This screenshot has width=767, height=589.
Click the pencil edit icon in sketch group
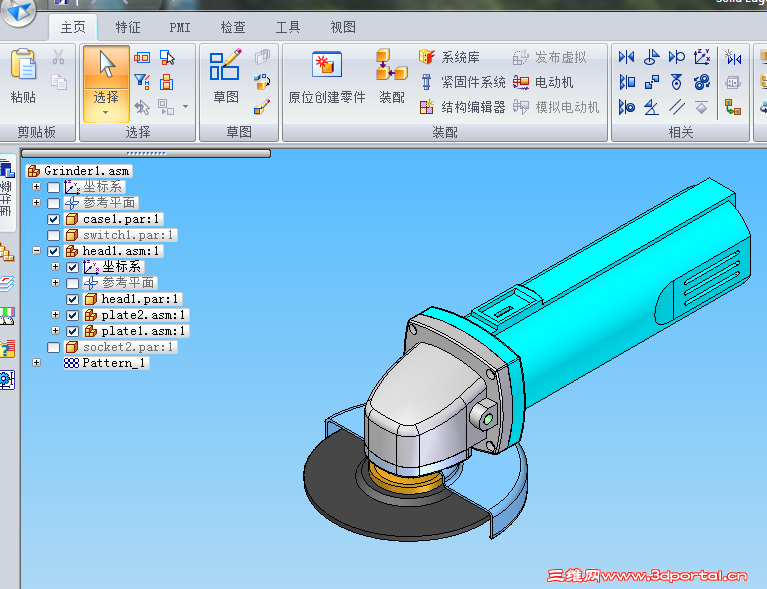coord(262,107)
